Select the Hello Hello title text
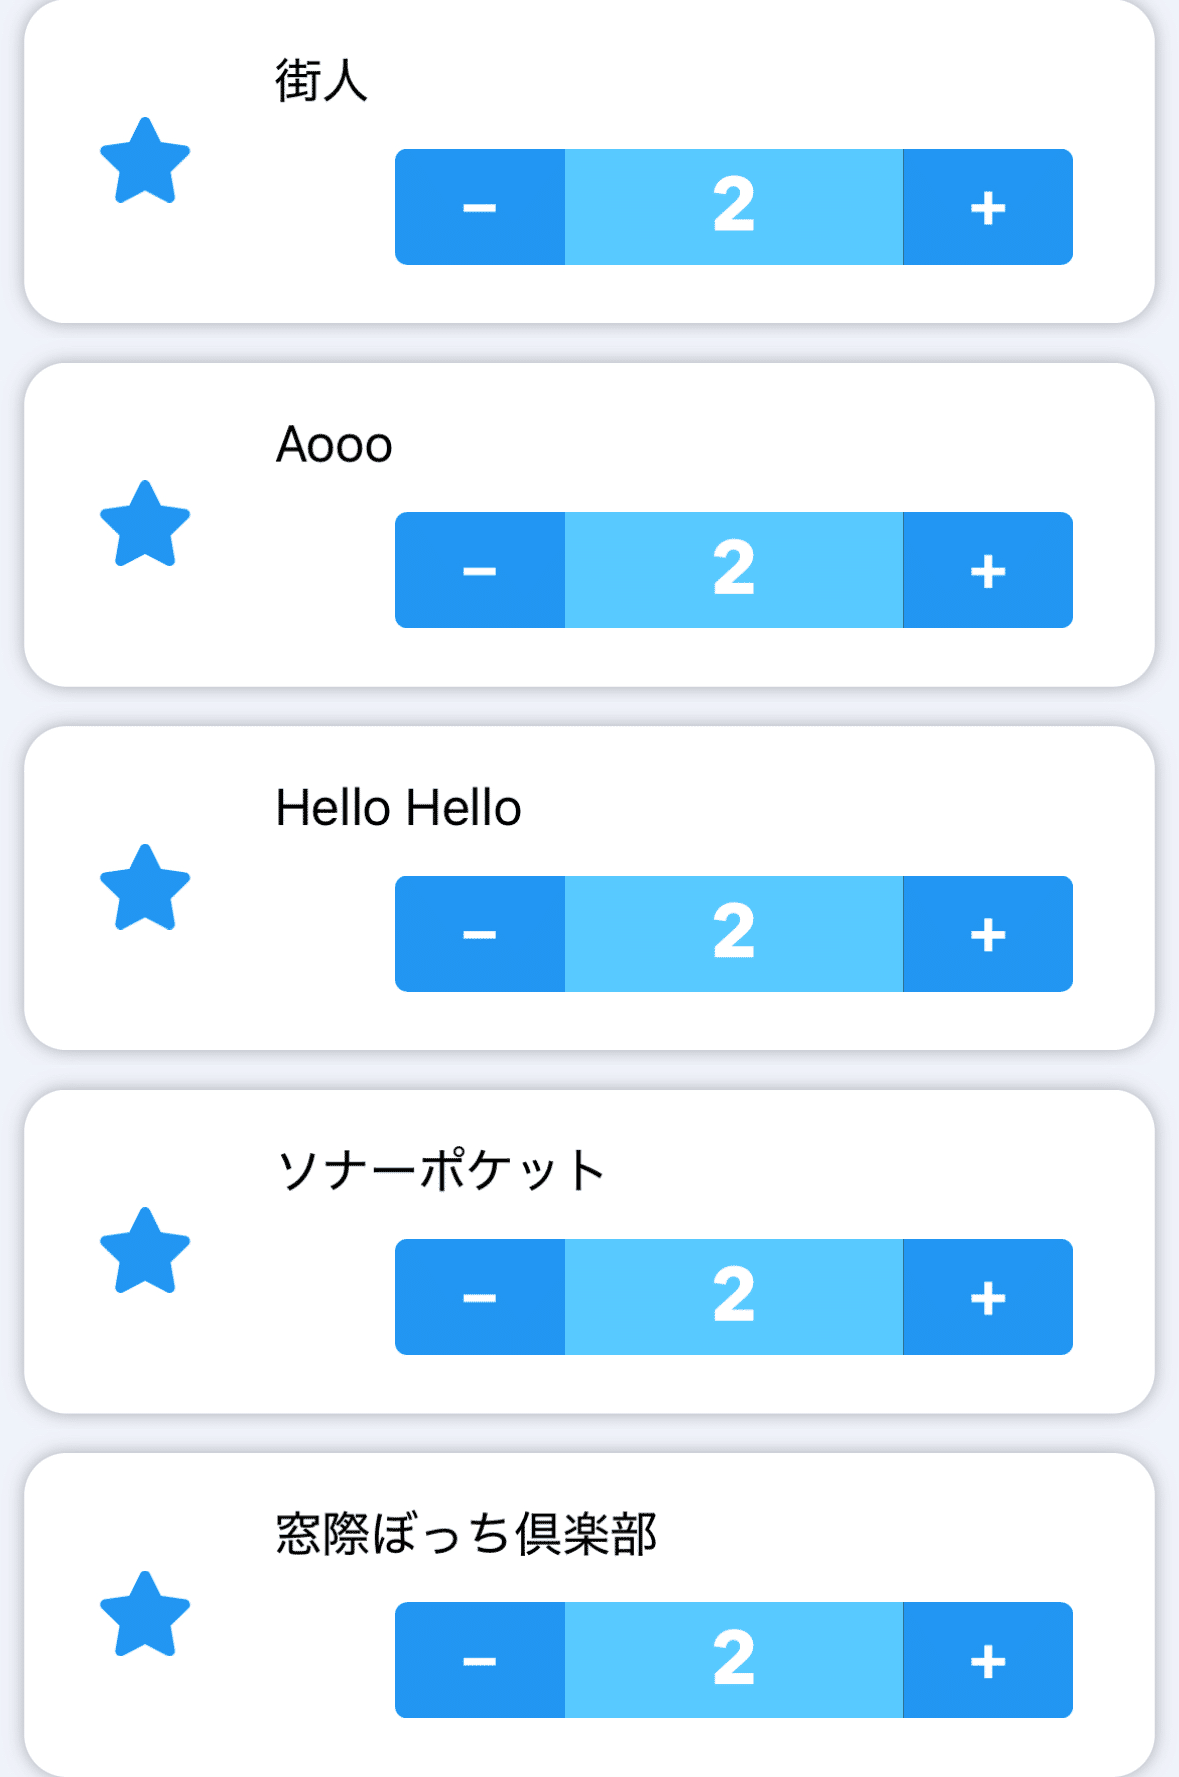This screenshot has width=1179, height=1777. pos(398,808)
